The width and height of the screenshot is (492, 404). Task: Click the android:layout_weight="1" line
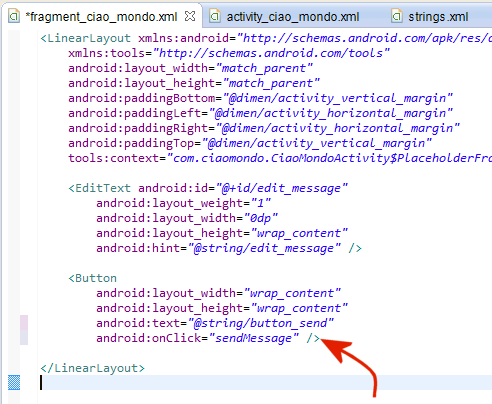click(184, 203)
